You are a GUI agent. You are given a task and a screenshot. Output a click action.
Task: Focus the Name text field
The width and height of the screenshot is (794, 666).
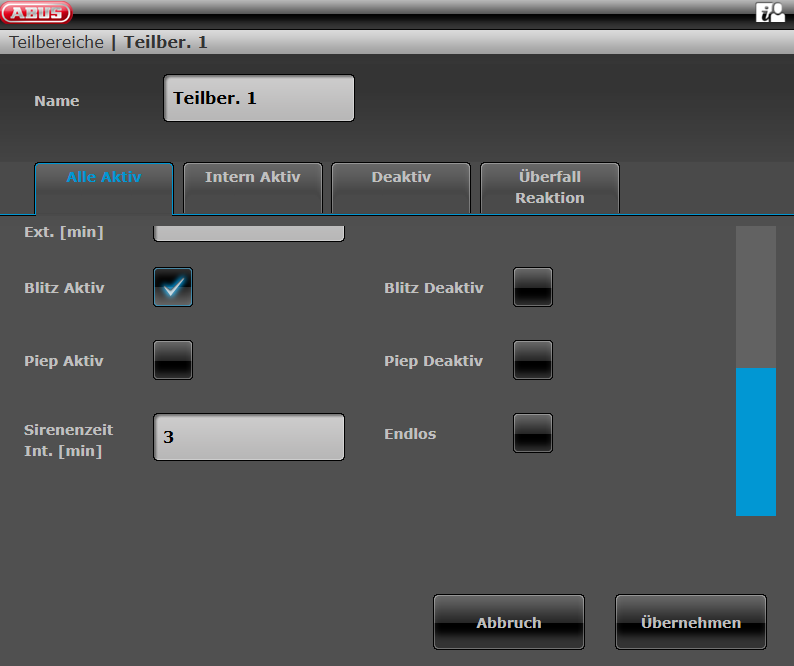pos(259,98)
